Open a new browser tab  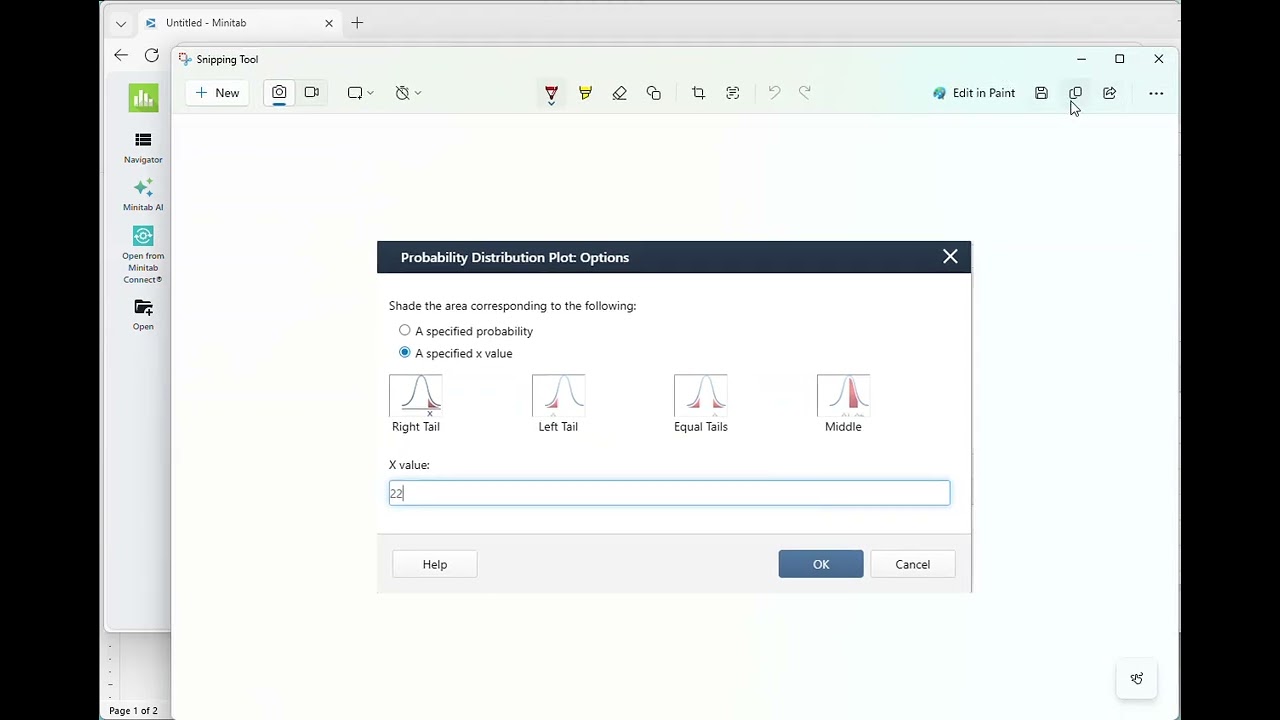[x=357, y=23]
